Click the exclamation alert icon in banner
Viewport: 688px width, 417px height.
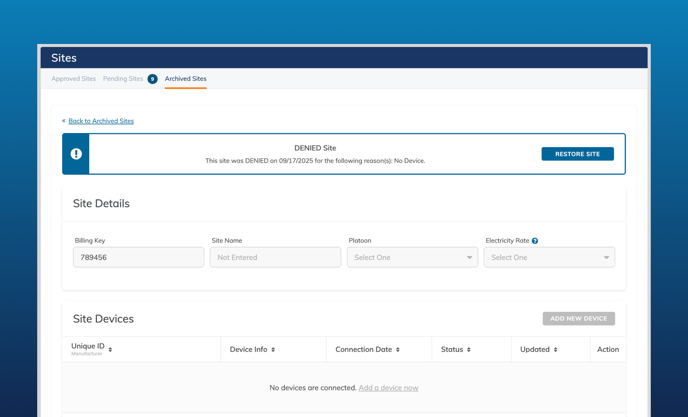(76, 154)
